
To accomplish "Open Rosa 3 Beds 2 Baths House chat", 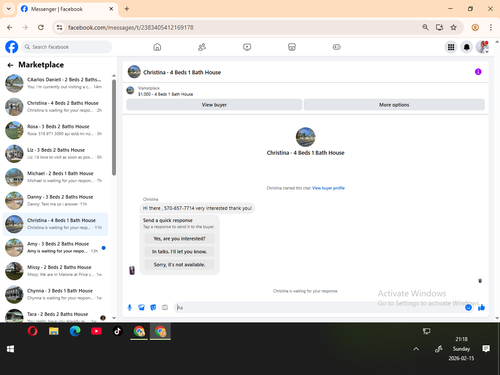I will tap(55, 130).
